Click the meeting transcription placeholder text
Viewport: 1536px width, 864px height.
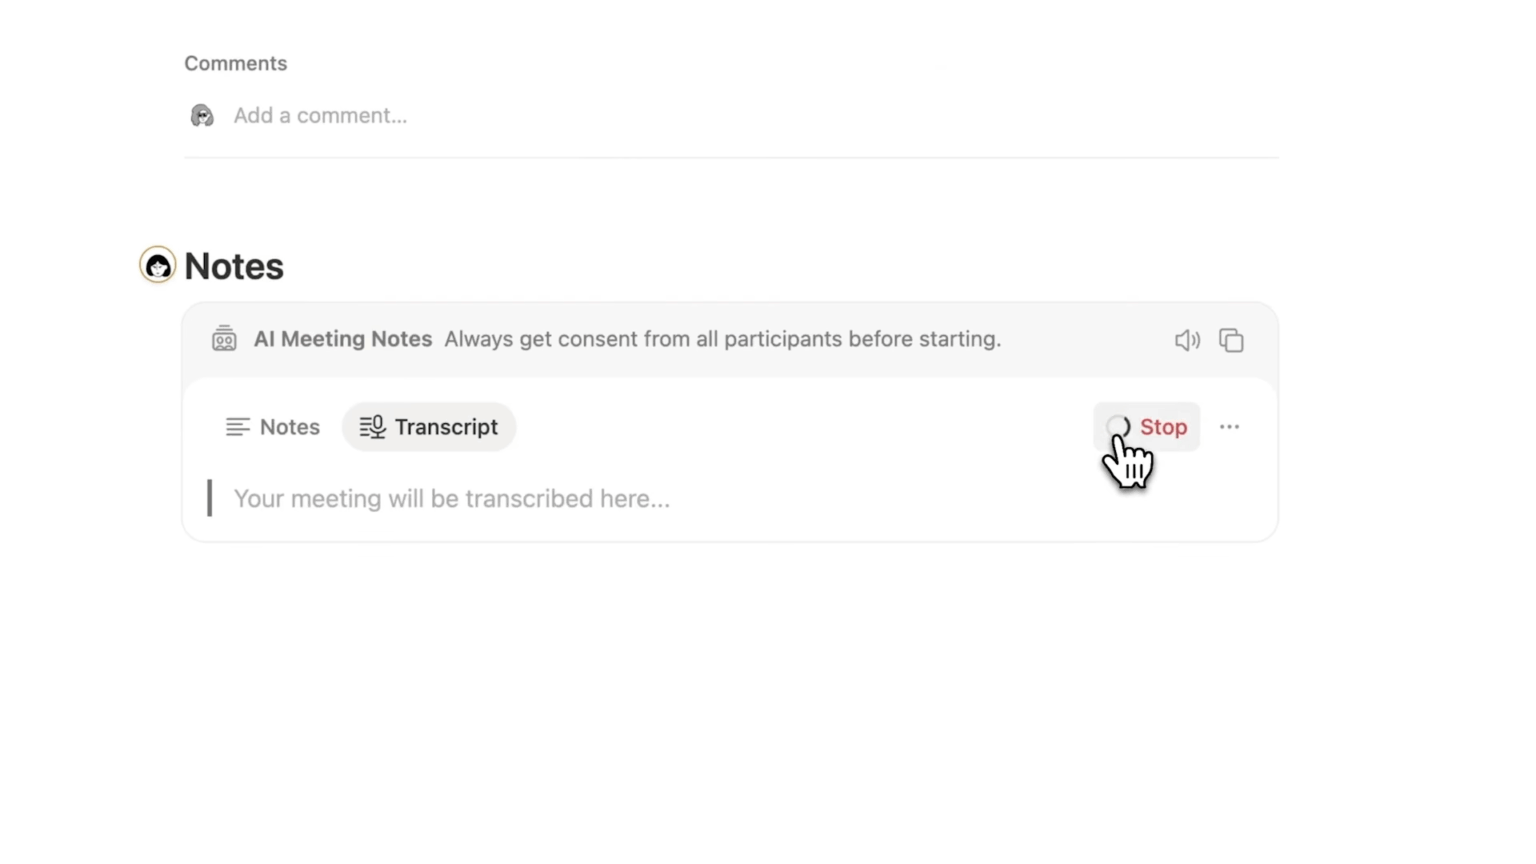click(x=451, y=498)
